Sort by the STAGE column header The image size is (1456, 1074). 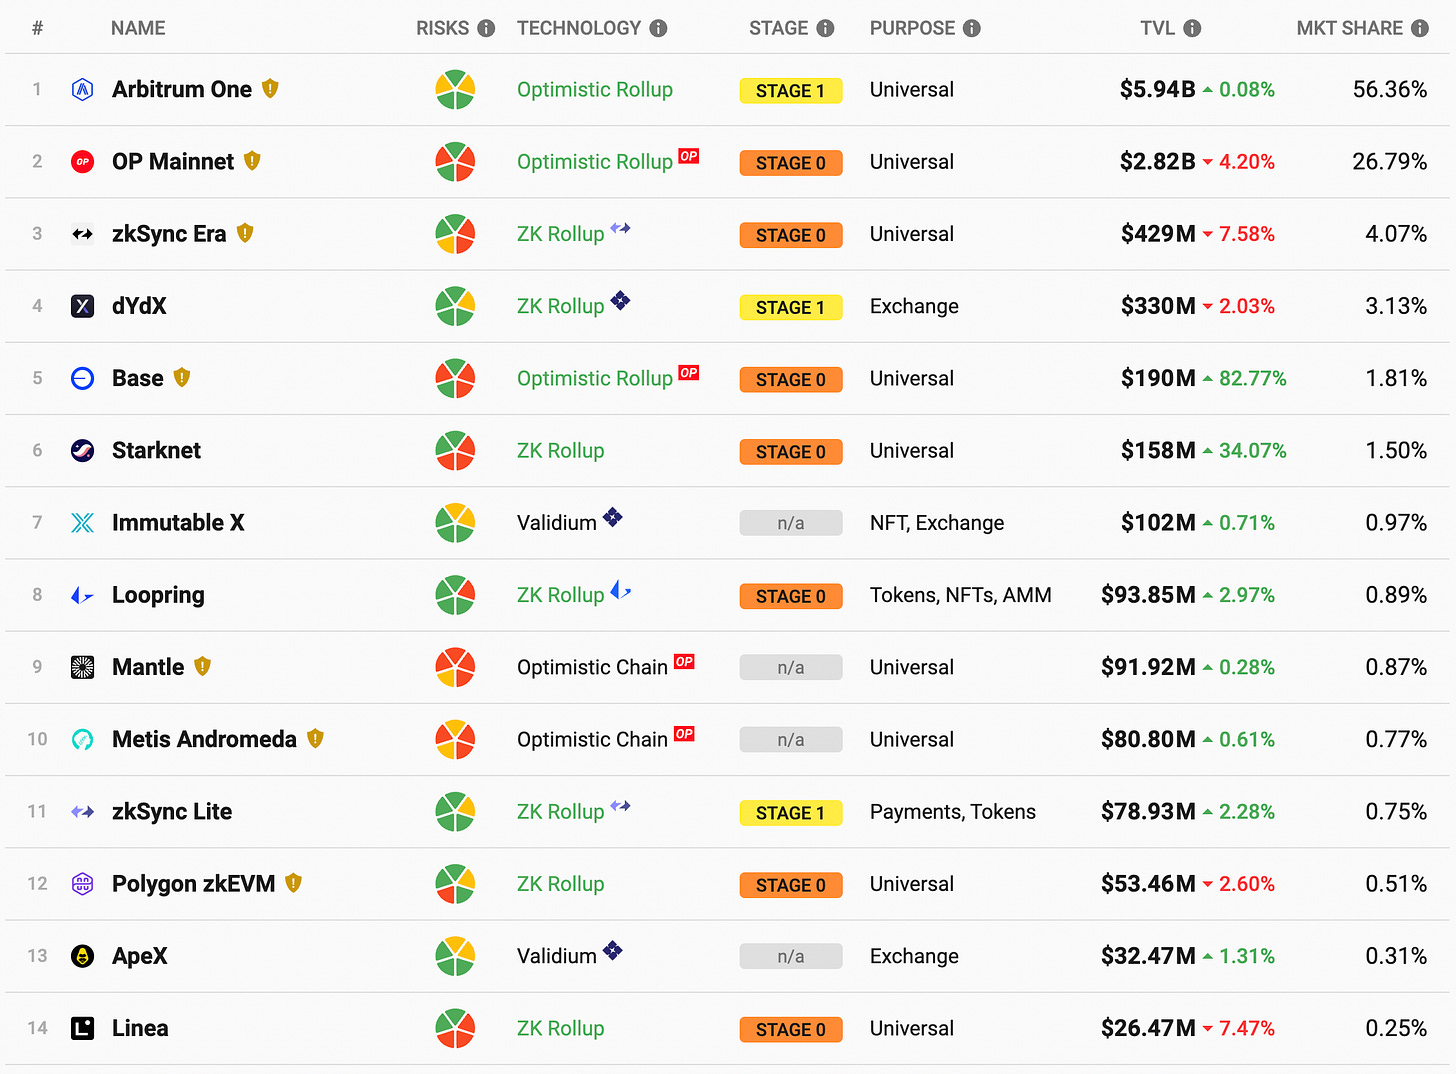pyautogui.click(x=779, y=28)
